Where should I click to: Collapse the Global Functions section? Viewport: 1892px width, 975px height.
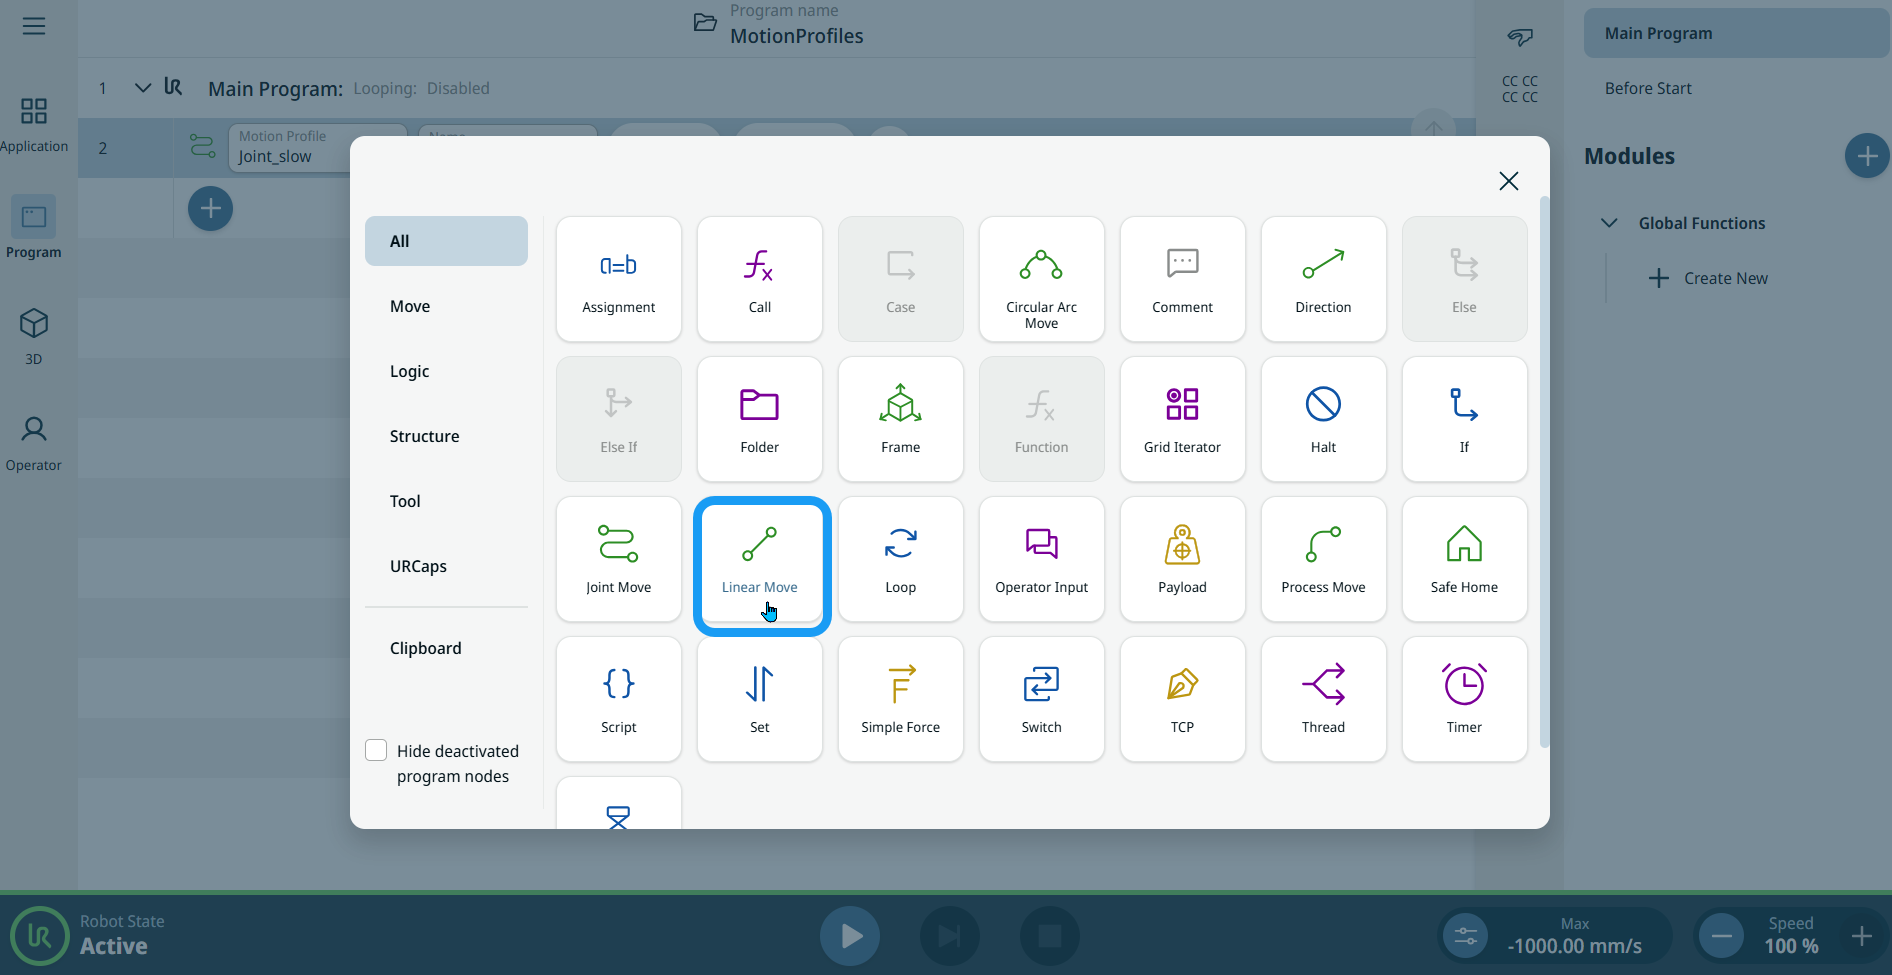pyautogui.click(x=1609, y=223)
